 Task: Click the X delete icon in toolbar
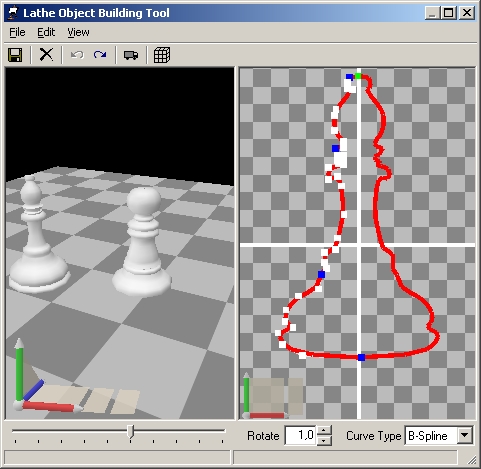tap(46, 54)
